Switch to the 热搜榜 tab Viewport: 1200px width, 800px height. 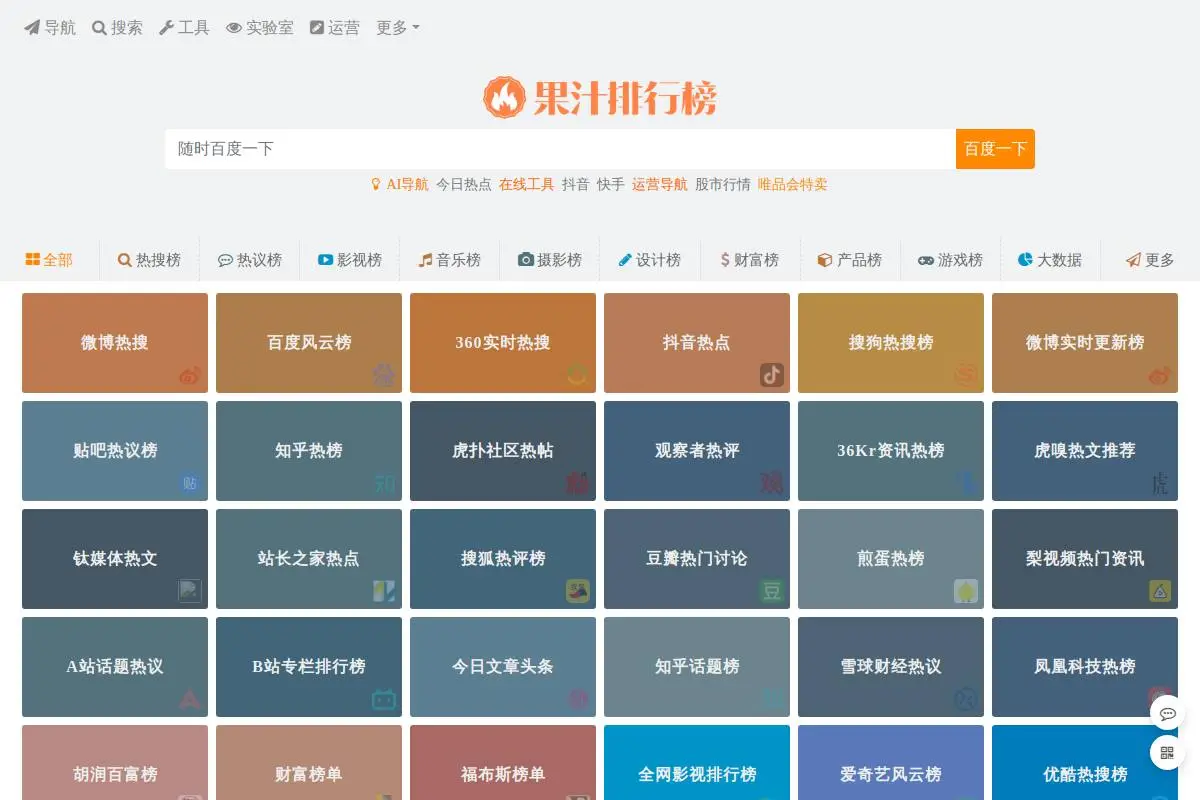pos(149,260)
